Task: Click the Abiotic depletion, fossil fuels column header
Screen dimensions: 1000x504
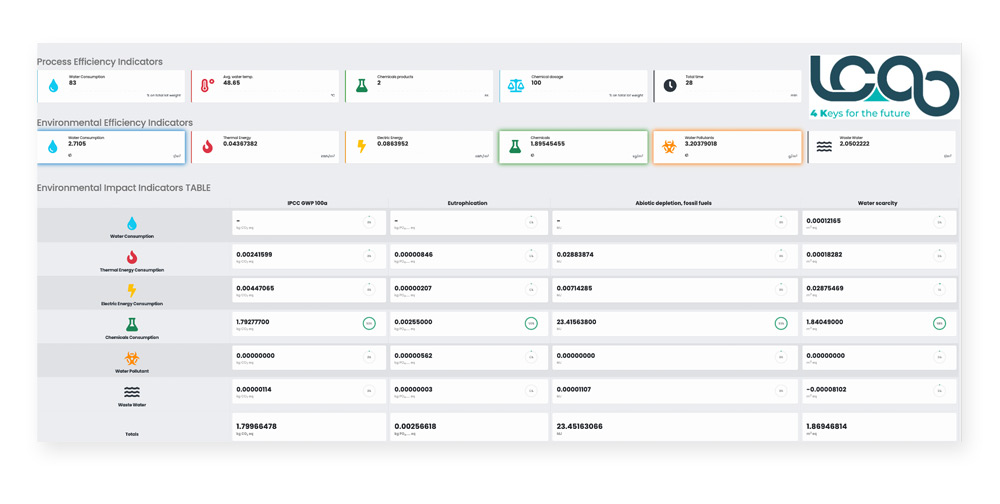Action: (x=673, y=203)
